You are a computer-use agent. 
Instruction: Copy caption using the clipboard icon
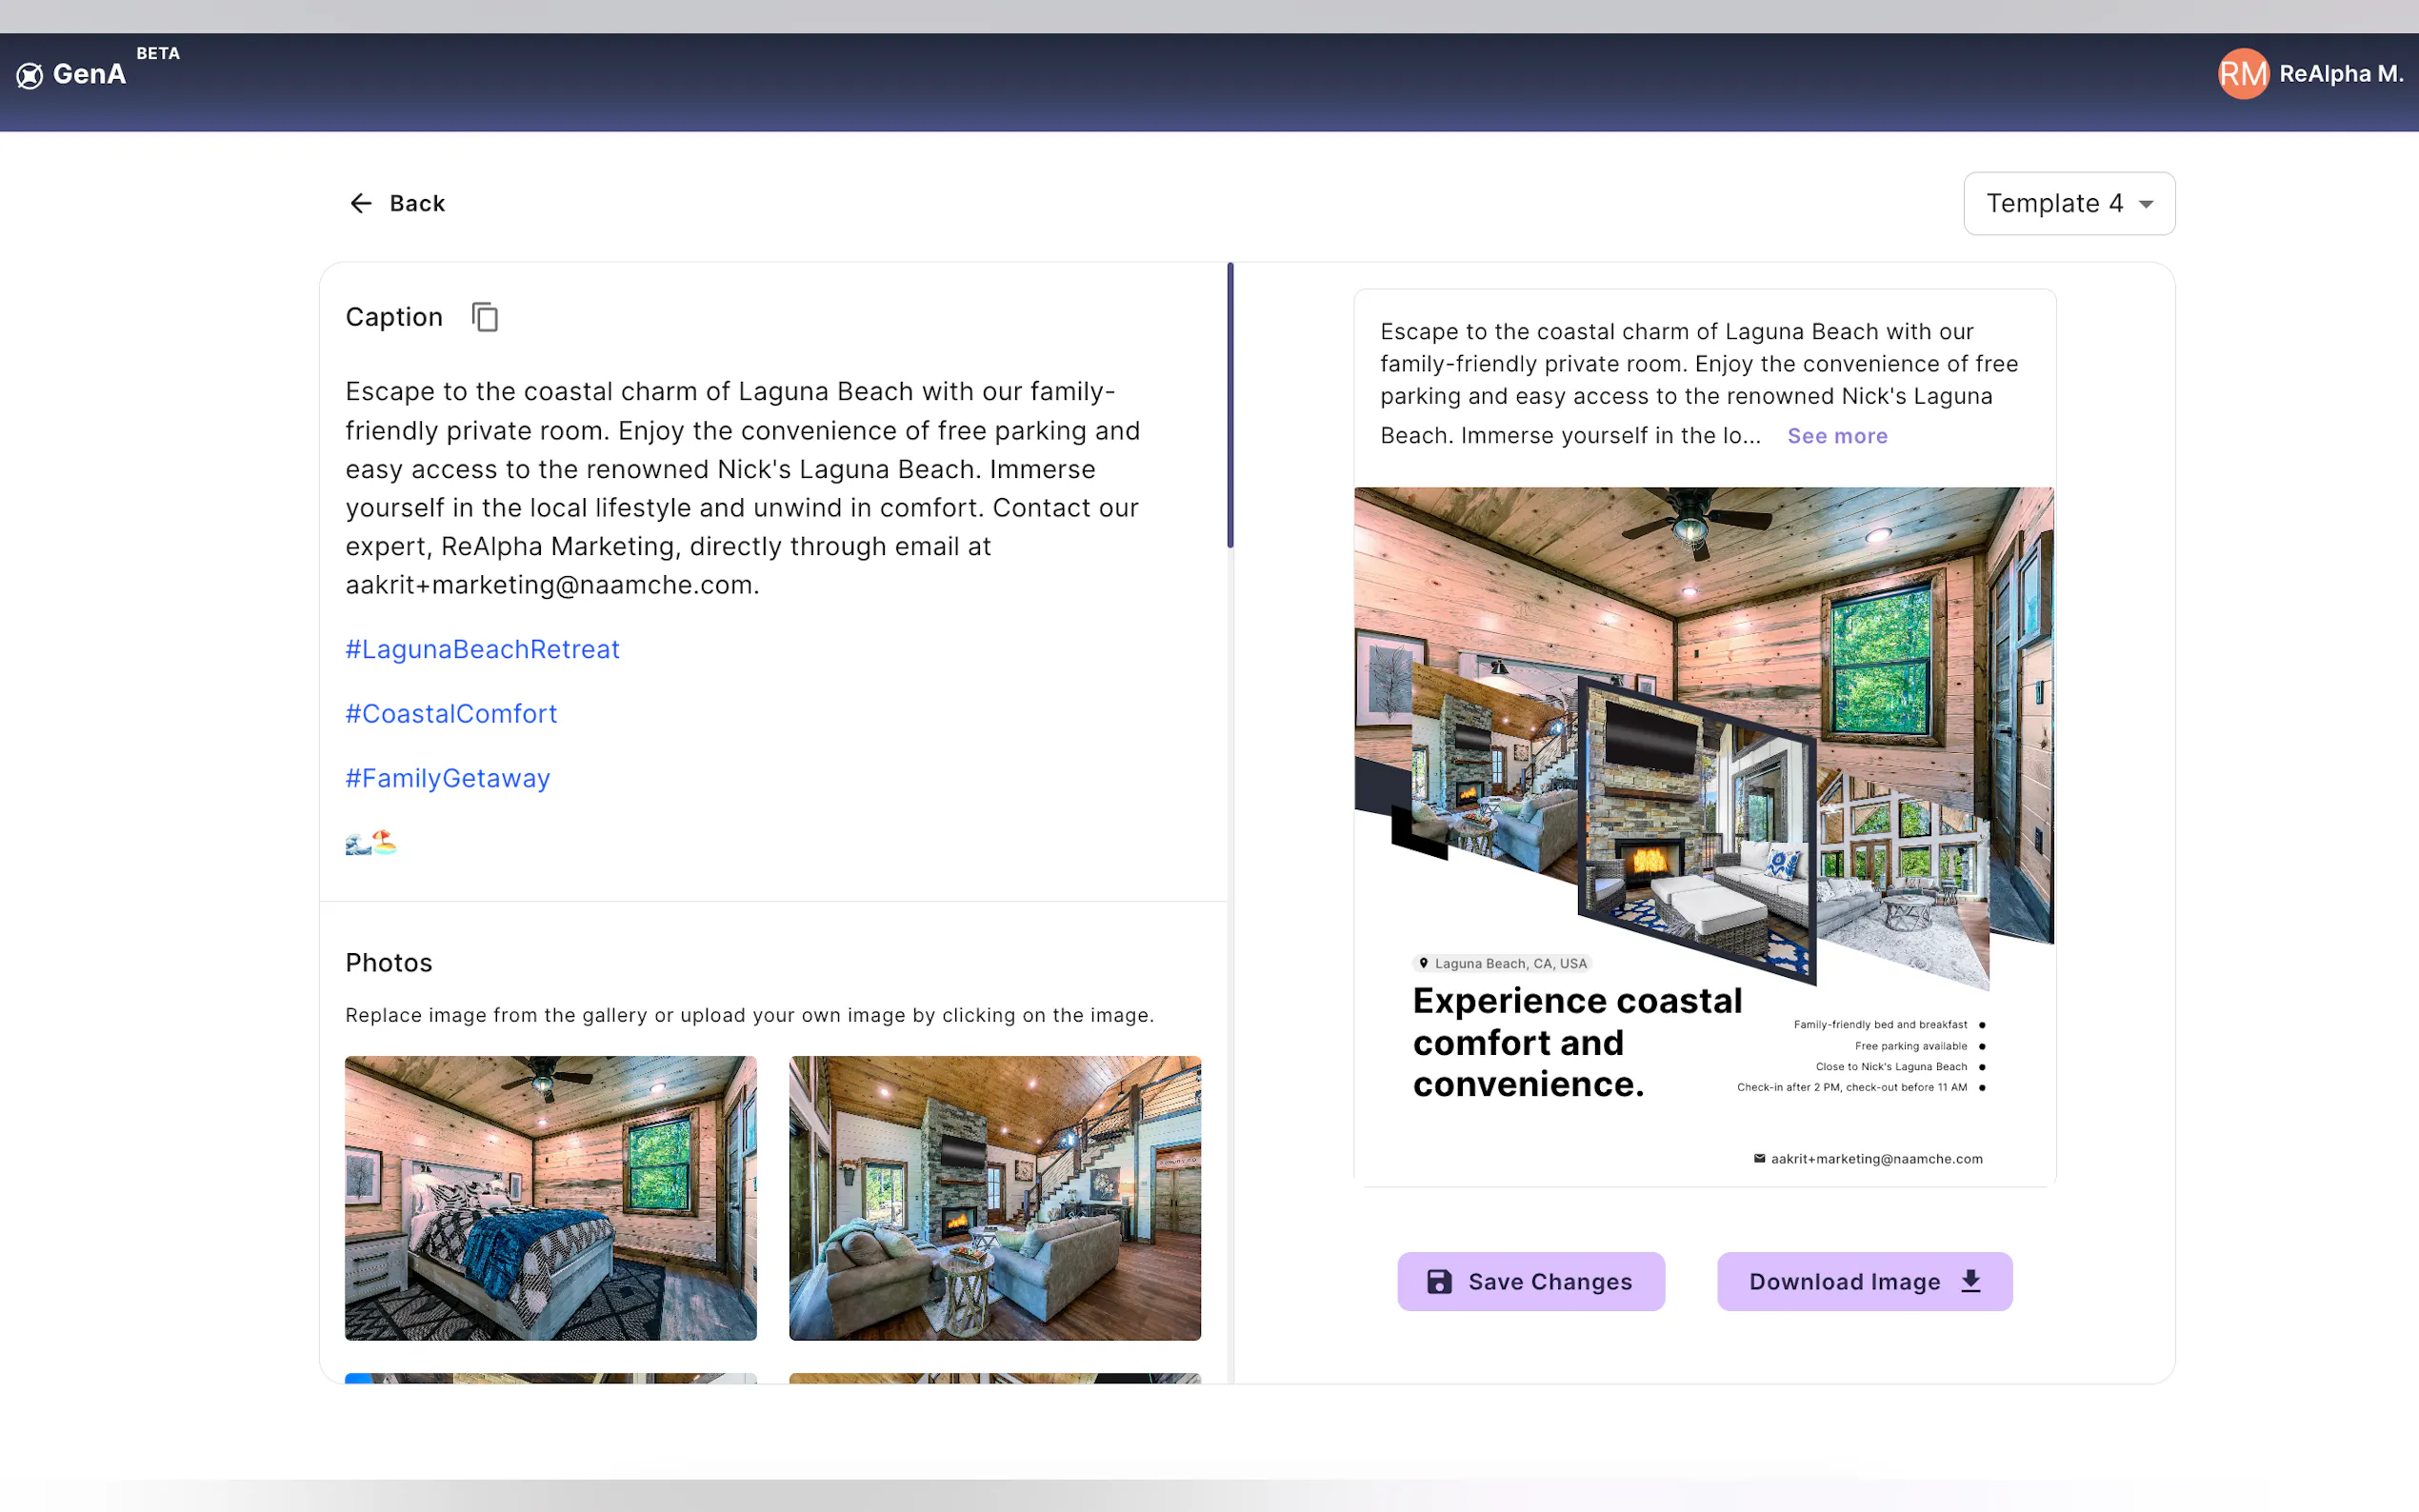point(485,317)
